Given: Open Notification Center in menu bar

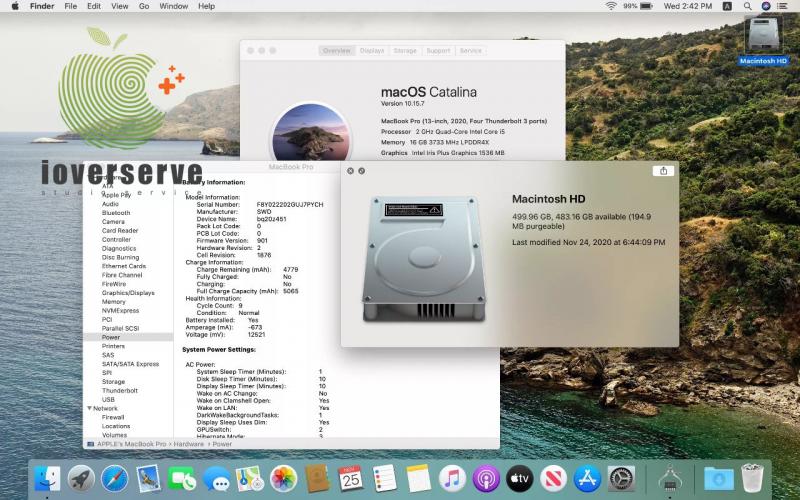Looking at the screenshot, I should click(x=782, y=6).
